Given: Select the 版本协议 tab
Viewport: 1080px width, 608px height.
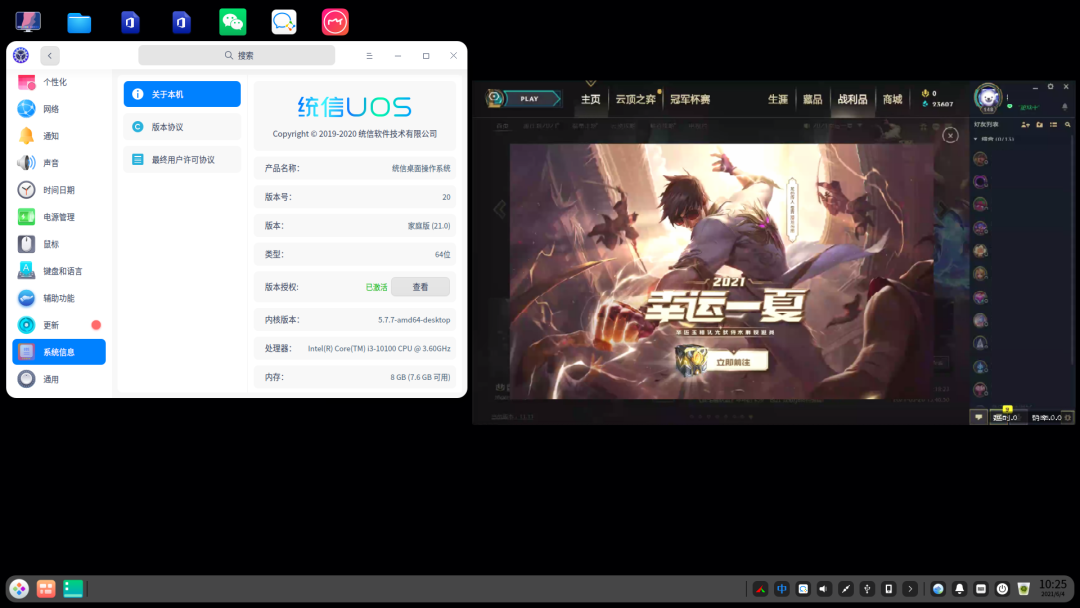Looking at the screenshot, I should point(182,127).
